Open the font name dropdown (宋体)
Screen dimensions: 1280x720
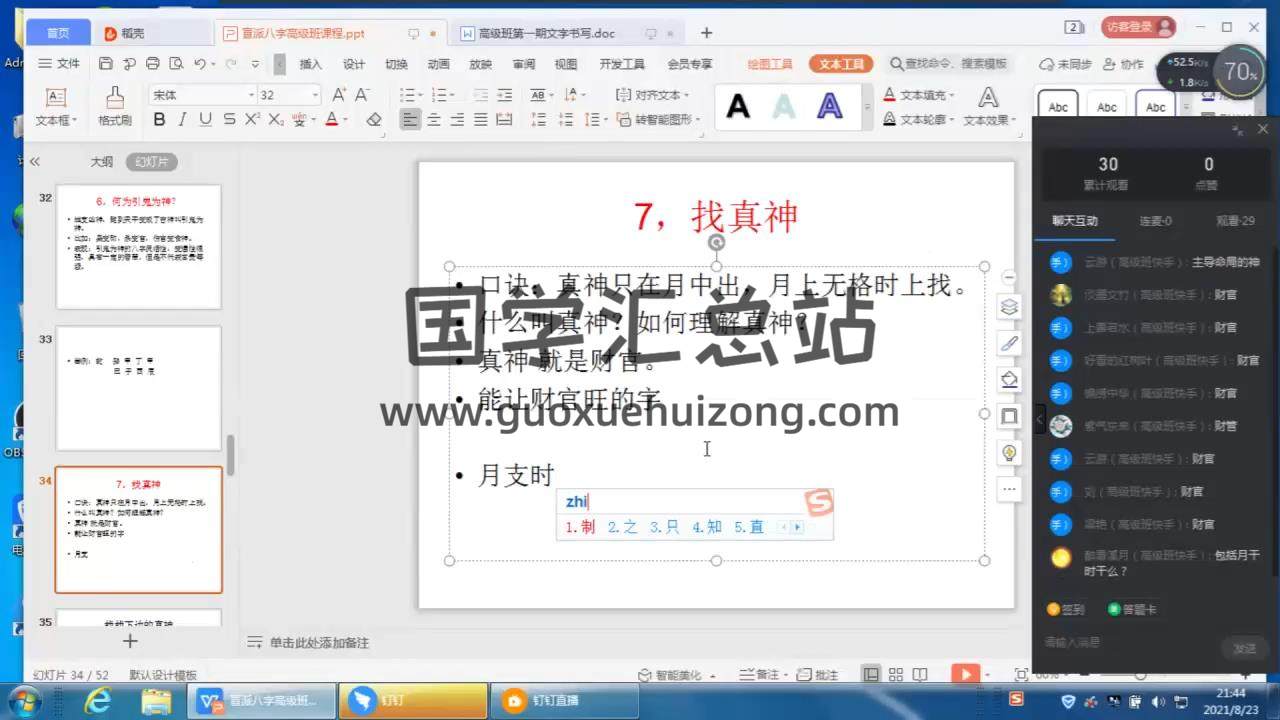click(x=251, y=95)
